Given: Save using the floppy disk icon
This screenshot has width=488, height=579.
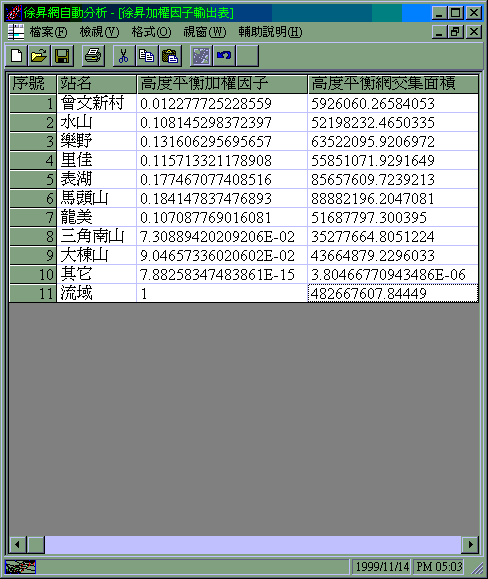Looking at the screenshot, I should coord(62,56).
